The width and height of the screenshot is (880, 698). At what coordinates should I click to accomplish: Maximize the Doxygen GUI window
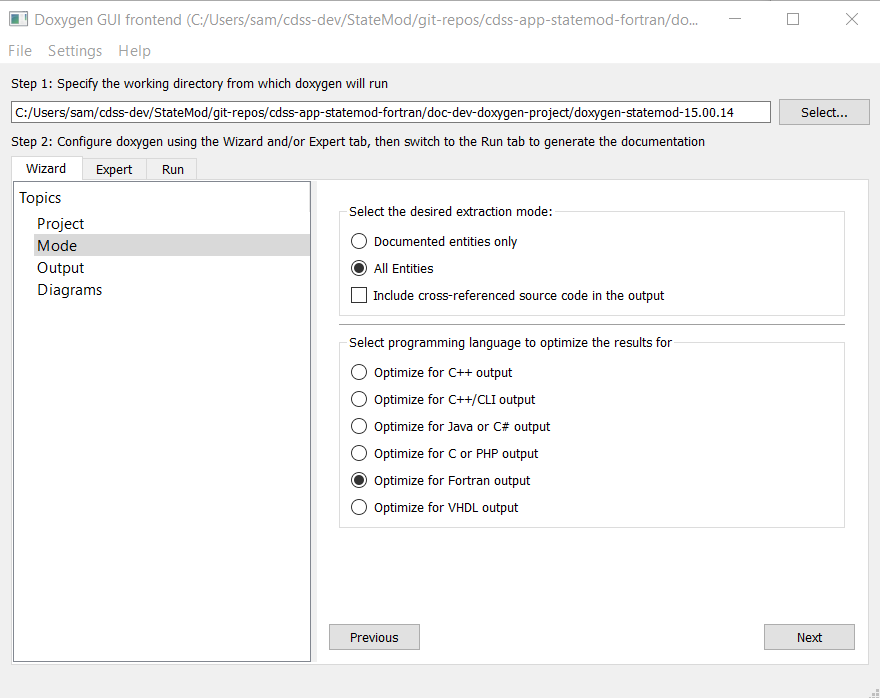[x=793, y=19]
